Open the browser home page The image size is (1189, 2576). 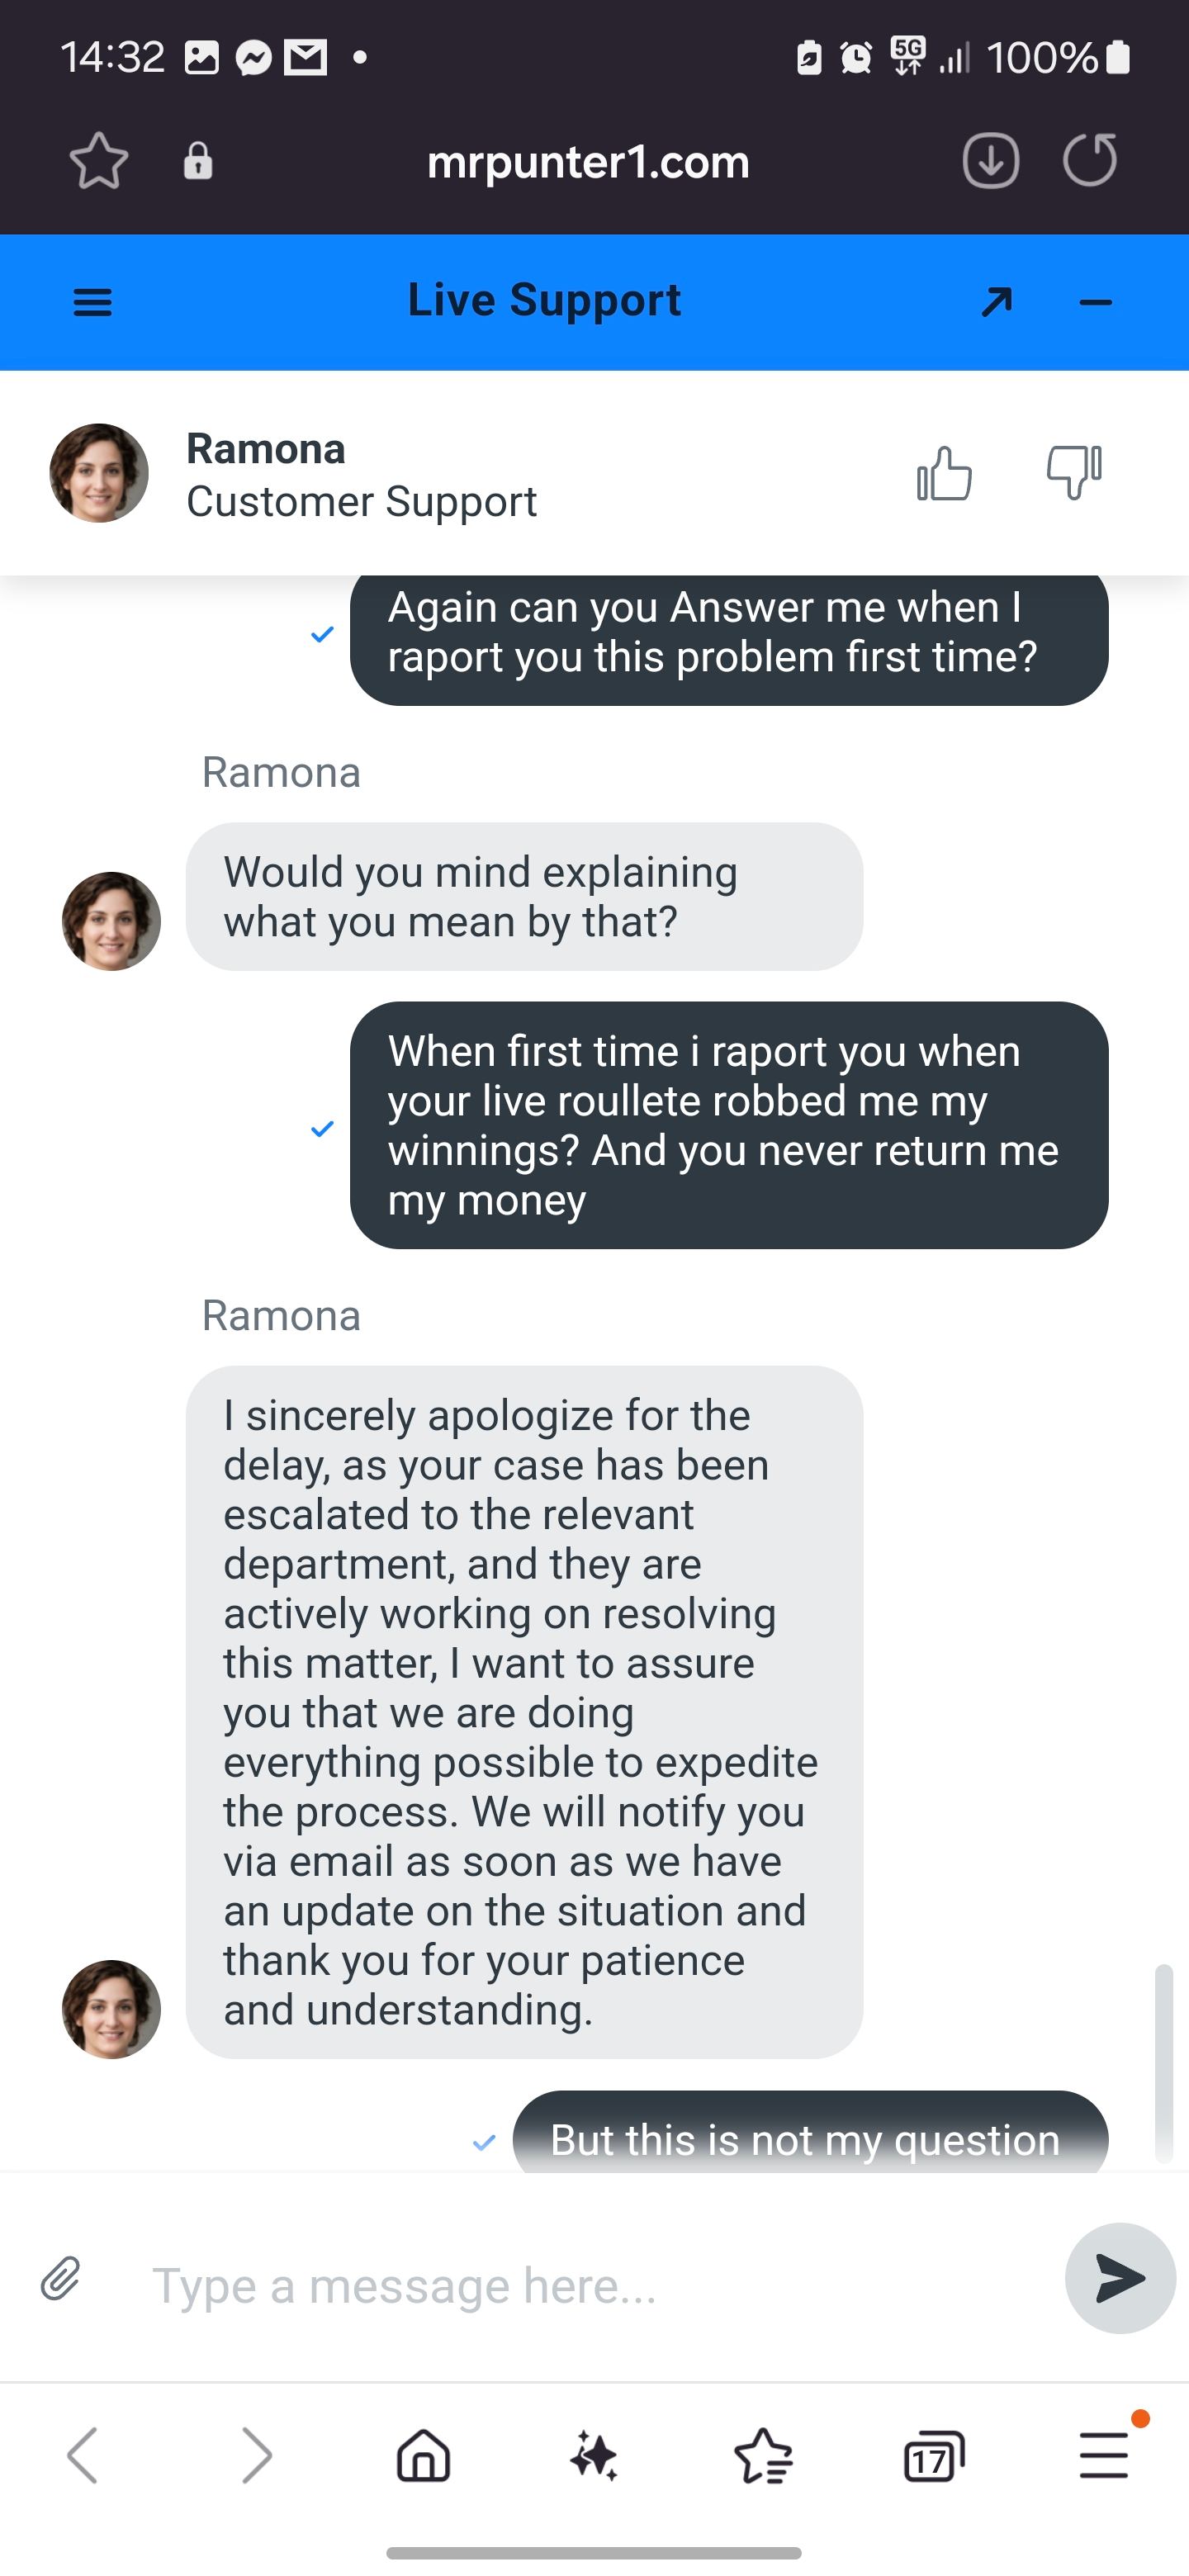coord(424,2456)
